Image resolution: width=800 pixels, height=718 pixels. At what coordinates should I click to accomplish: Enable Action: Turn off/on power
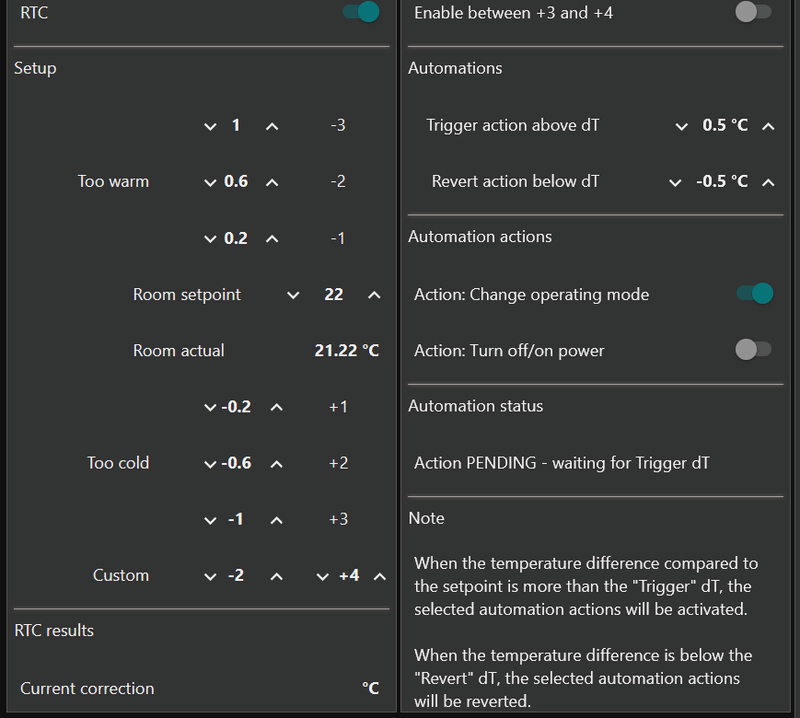pos(753,350)
